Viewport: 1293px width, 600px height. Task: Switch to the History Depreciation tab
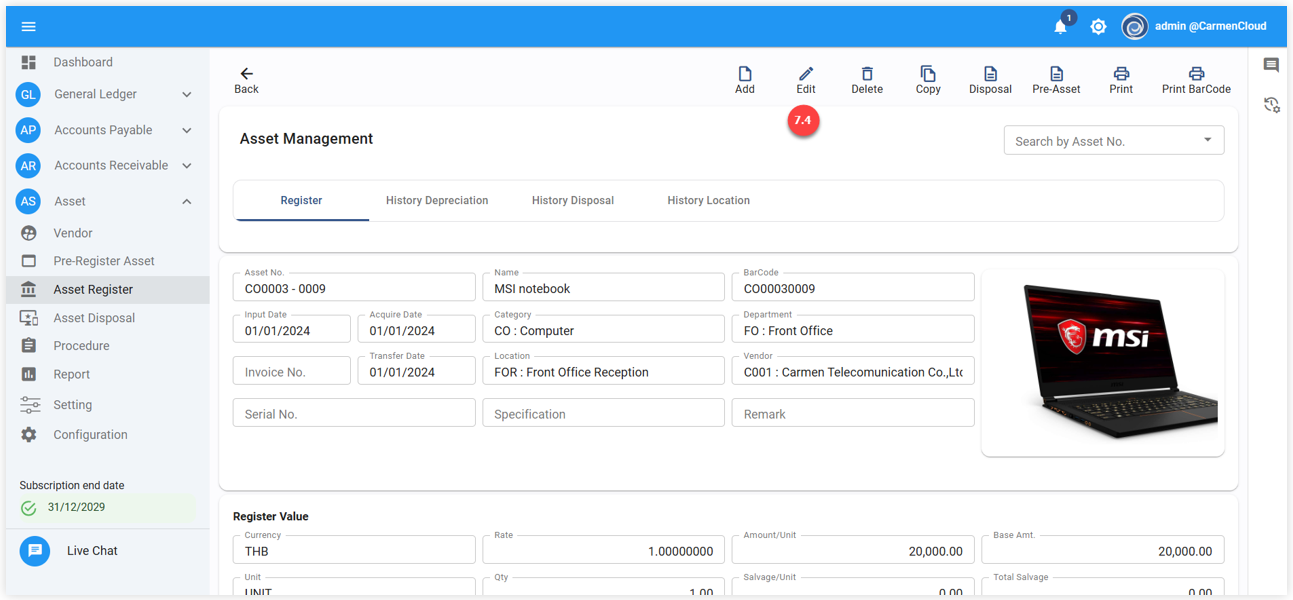(437, 200)
